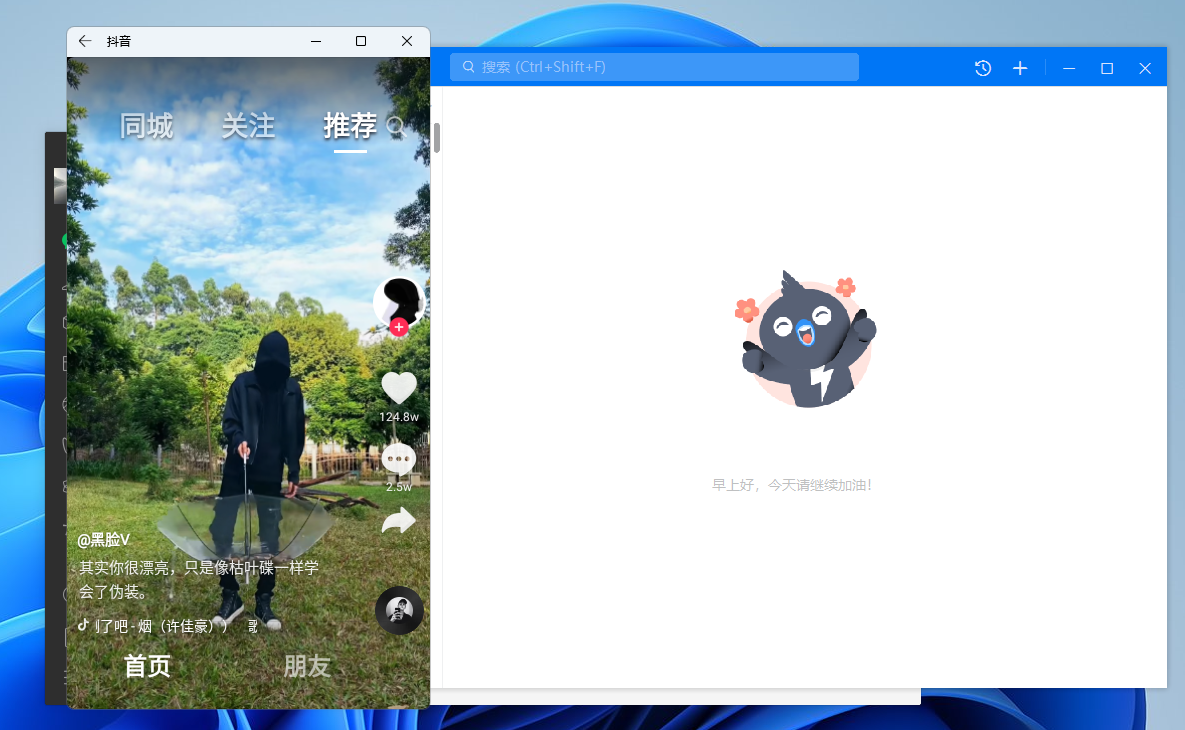Open the 朋友 bottom tab
The width and height of the screenshot is (1185, 730).
[307, 666]
